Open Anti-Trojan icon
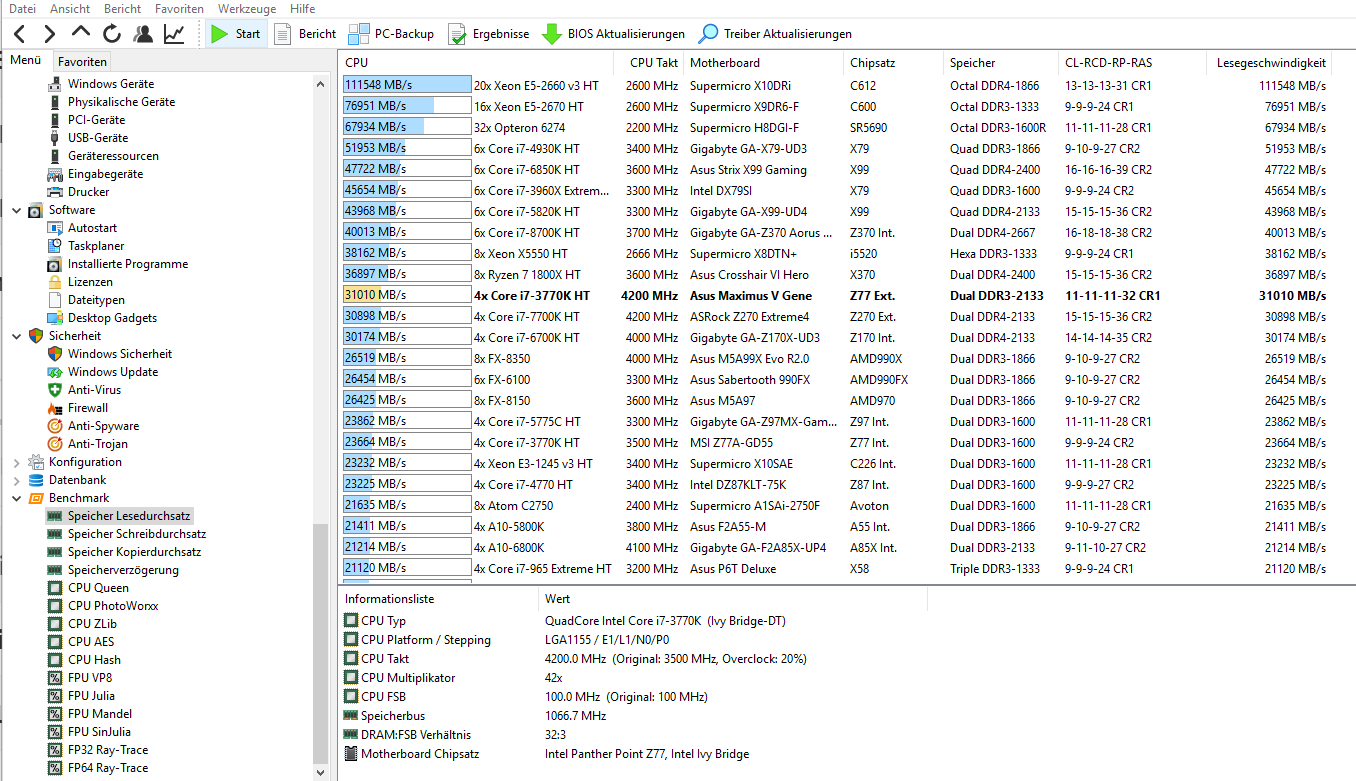The width and height of the screenshot is (1356, 781). tap(55, 444)
